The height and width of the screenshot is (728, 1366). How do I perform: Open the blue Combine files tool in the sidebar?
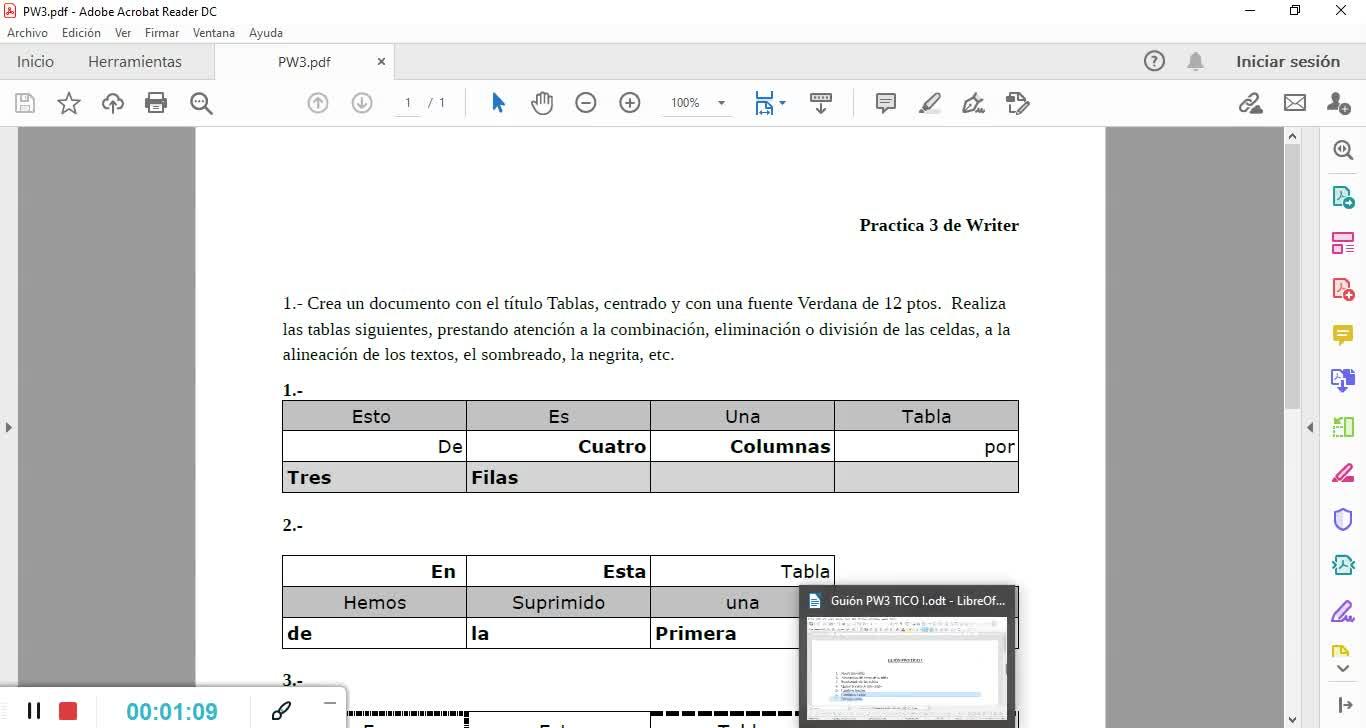point(1343,380)
